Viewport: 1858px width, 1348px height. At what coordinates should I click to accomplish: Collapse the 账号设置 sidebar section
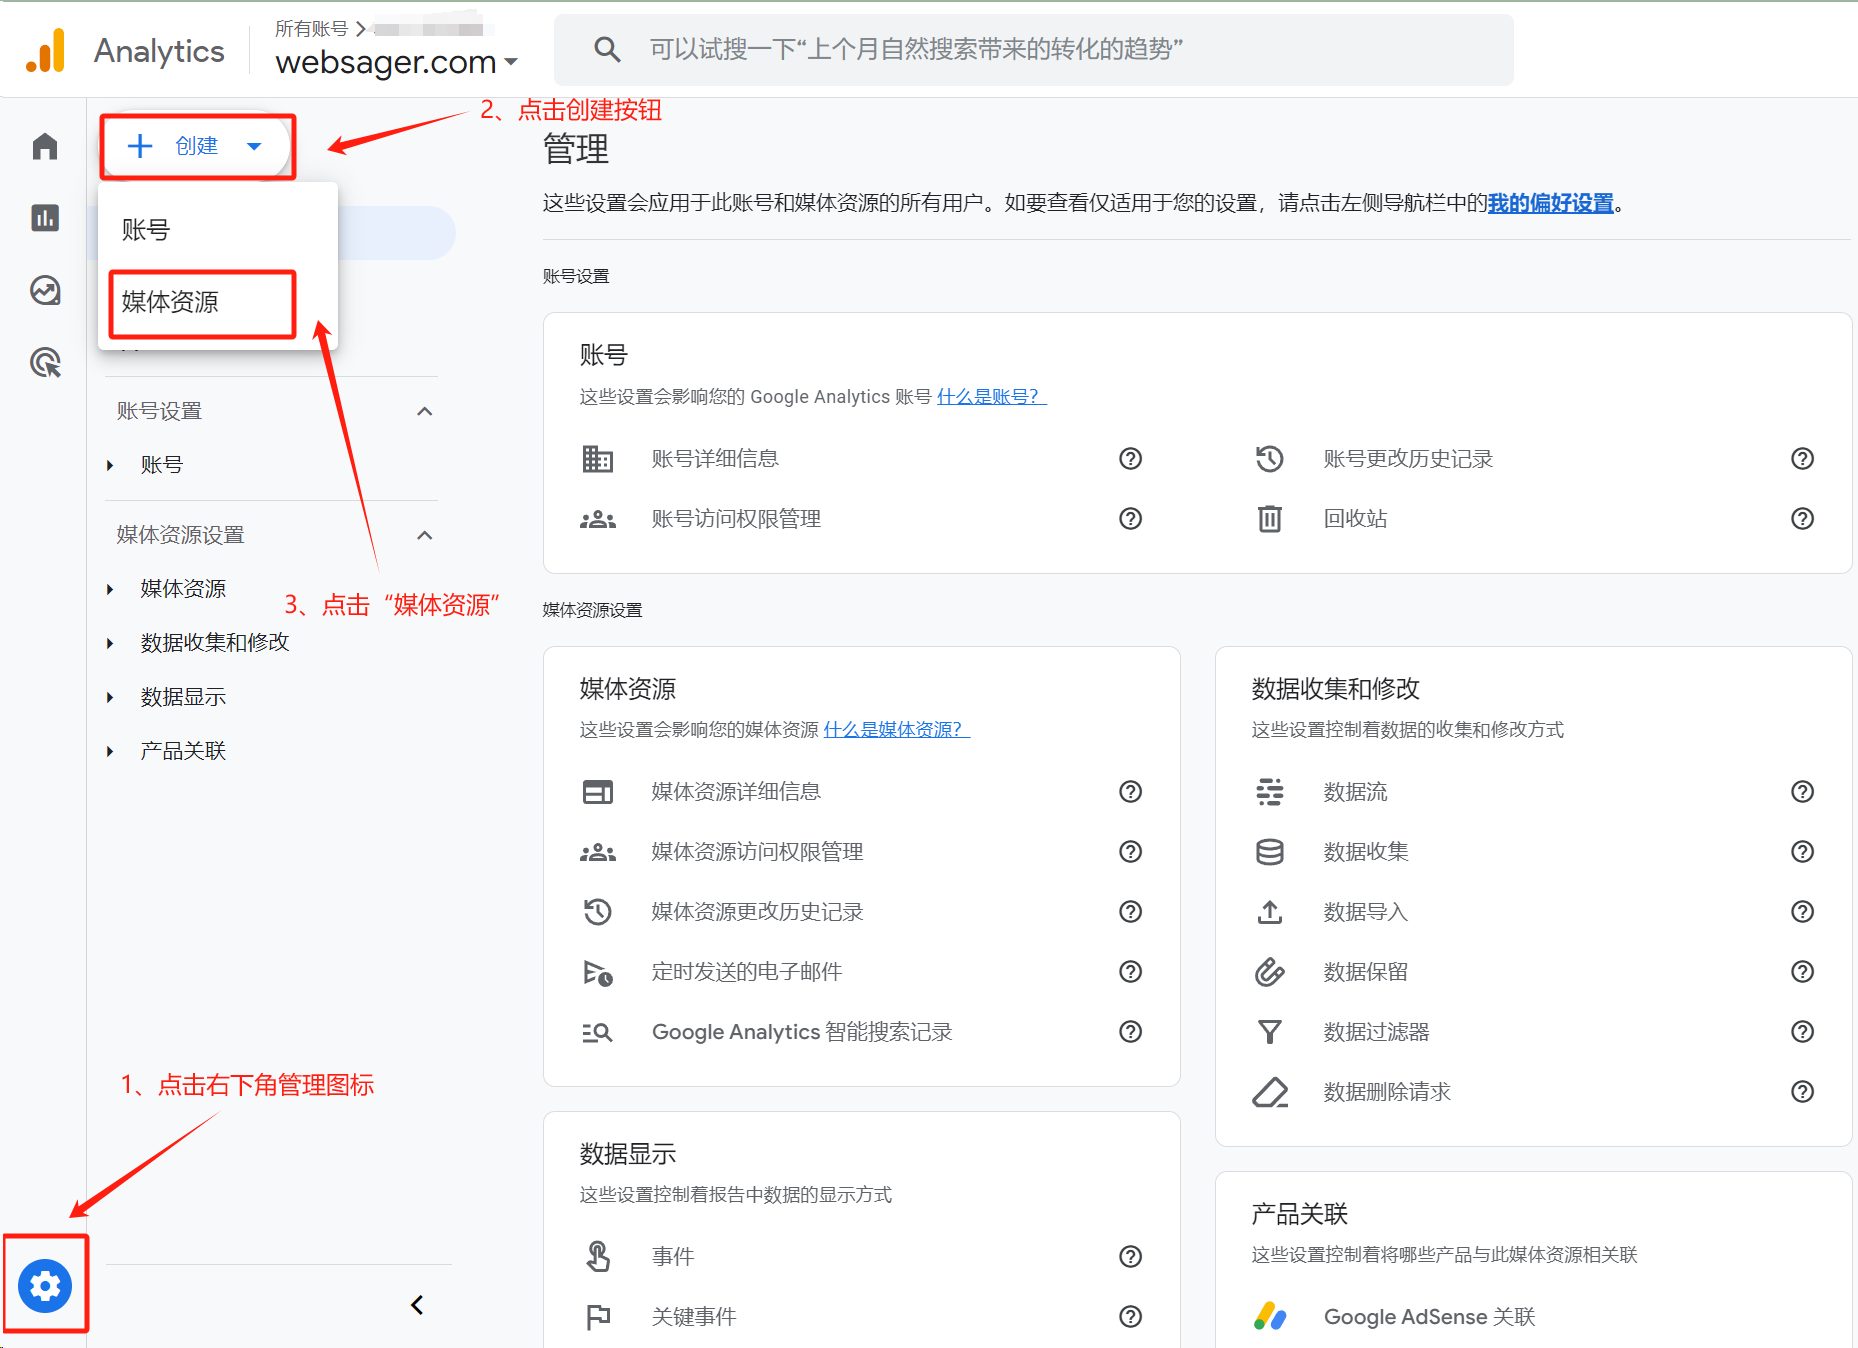(x=425, y=411)
